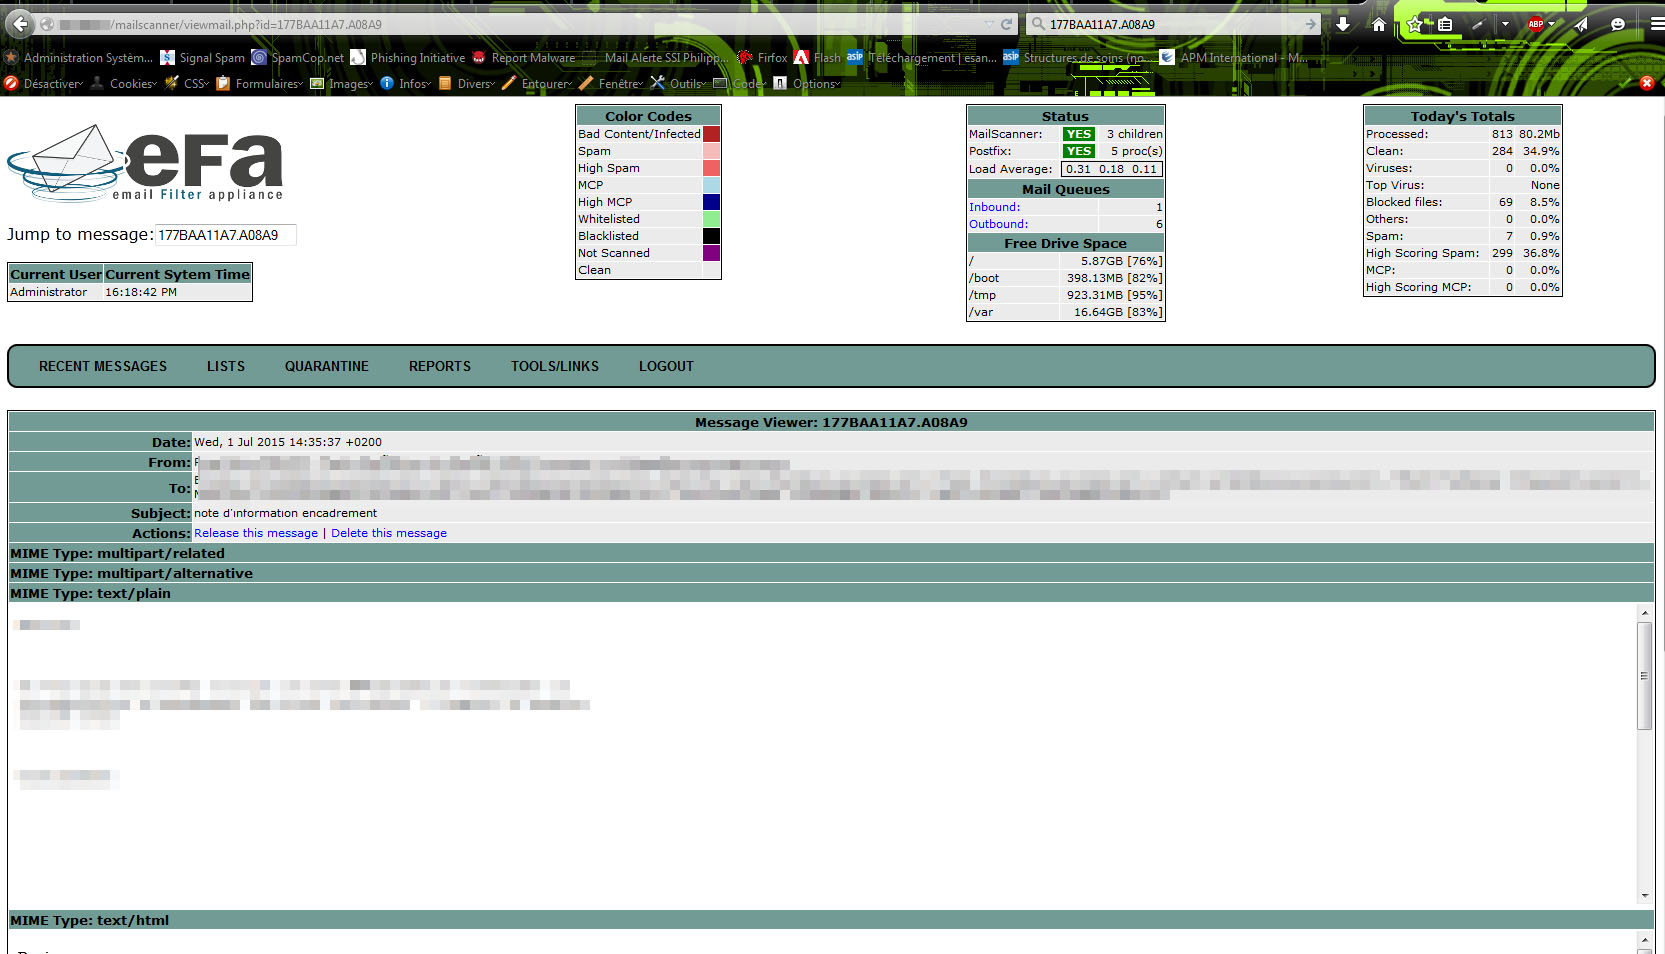
Task: Bookmark this page with the star icon
Action: [1415, 24]
